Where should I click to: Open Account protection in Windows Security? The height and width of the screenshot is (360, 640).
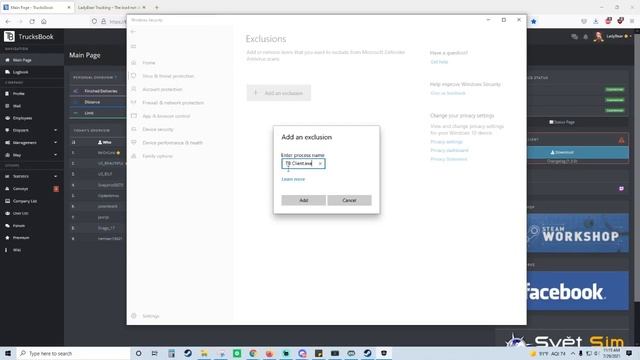pos(162,89)
